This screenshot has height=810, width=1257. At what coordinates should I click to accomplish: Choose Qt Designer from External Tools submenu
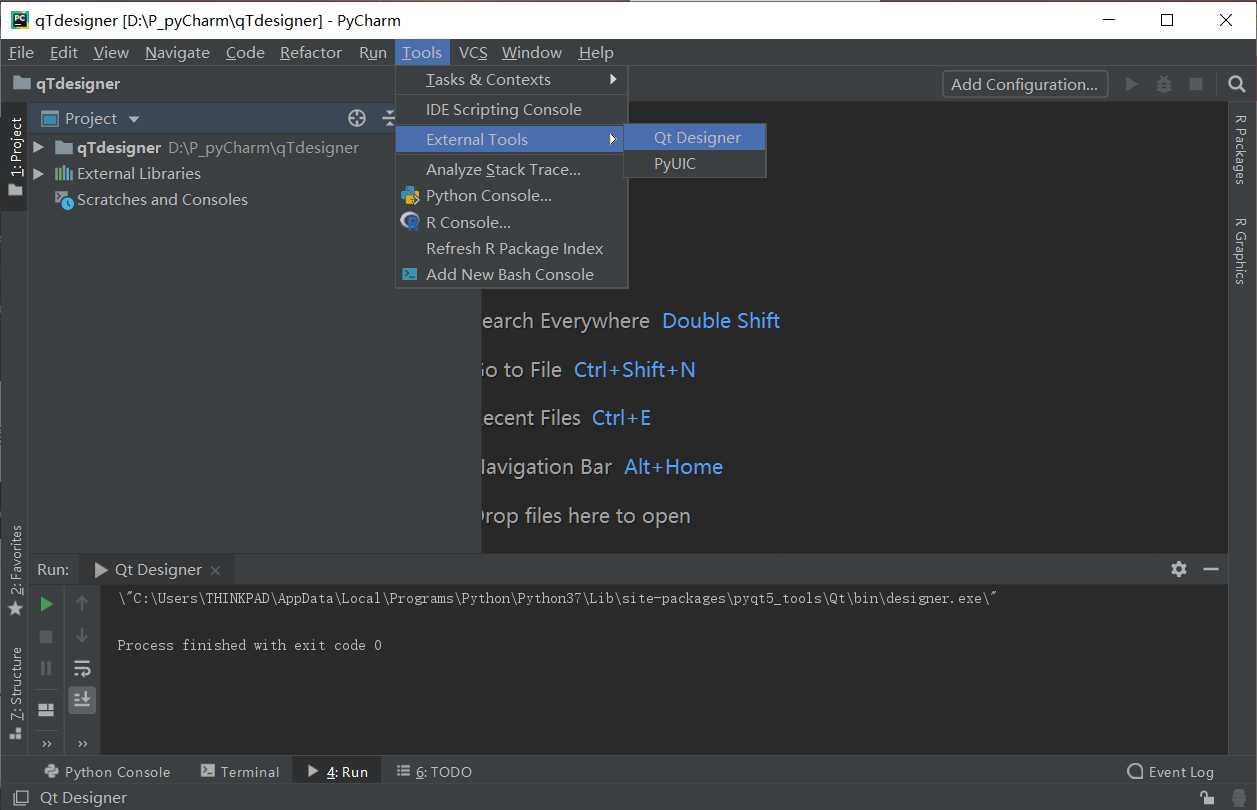click(695, 138)
